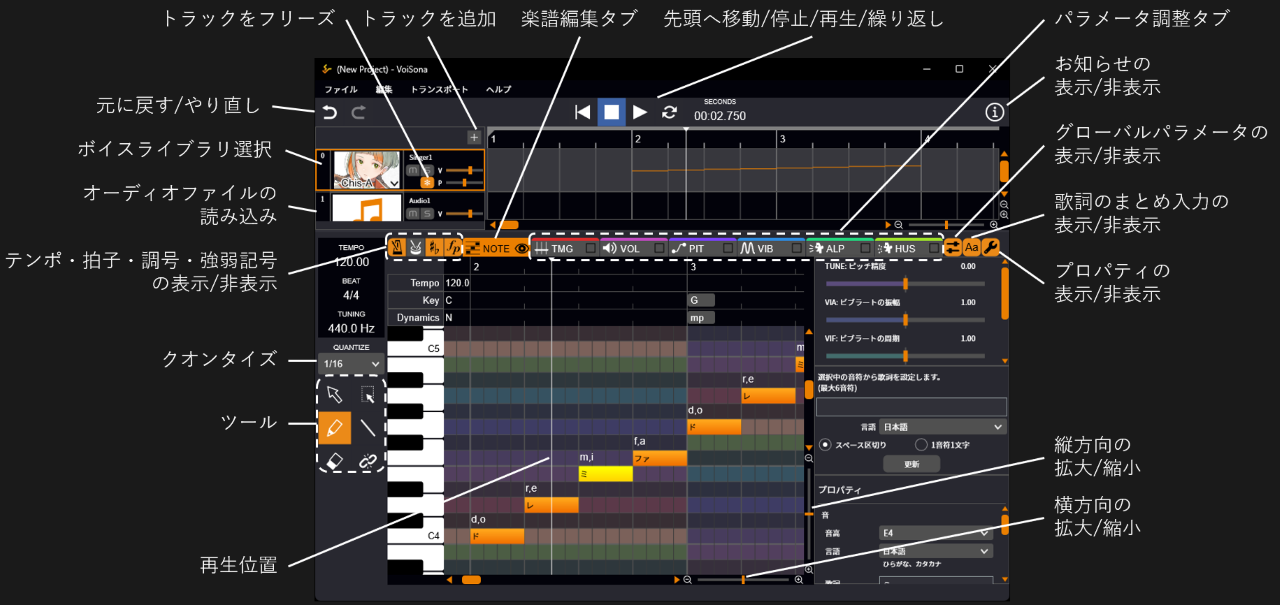This screenshot has height=605, width=1280.
Task: Click the Undo arrow icon
Action: (x=329, y=112)
